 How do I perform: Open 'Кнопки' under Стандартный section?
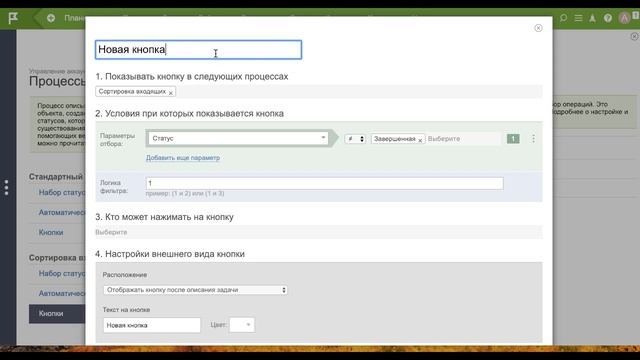51,232
